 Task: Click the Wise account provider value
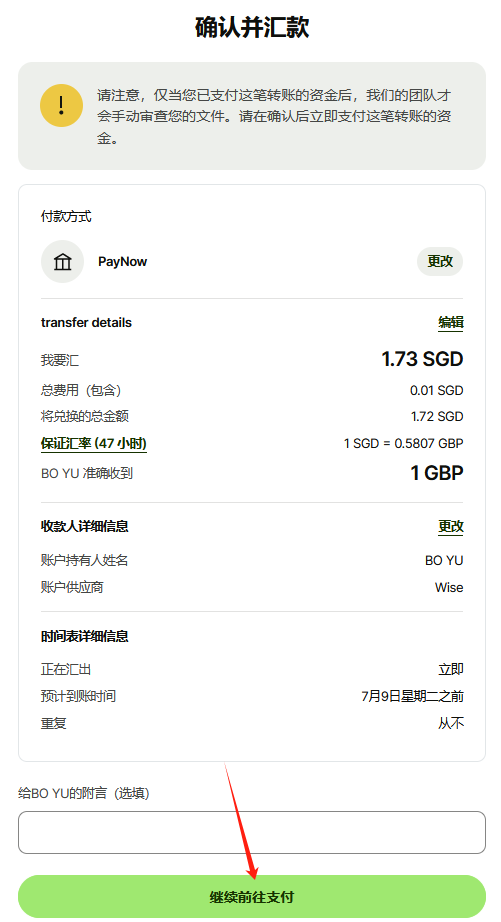click(x=449, y=587)
